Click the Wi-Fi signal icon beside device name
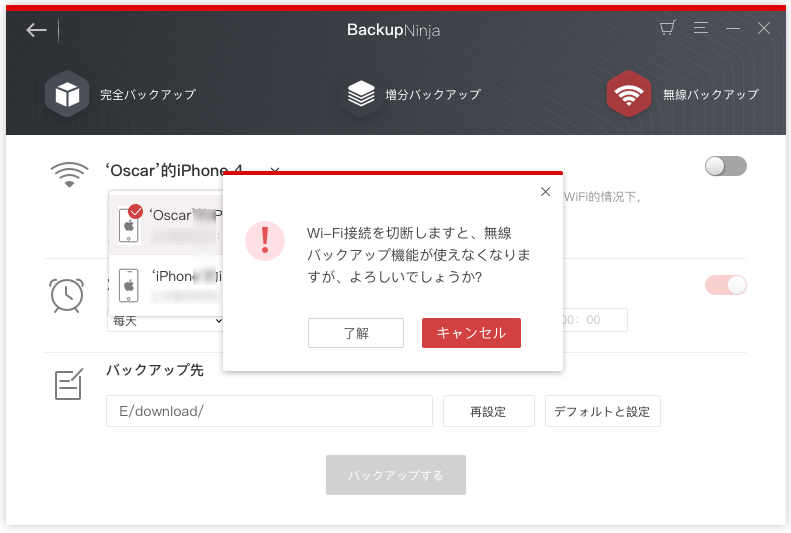The width and height of the screenshot is (791, 533). (70, 174)
